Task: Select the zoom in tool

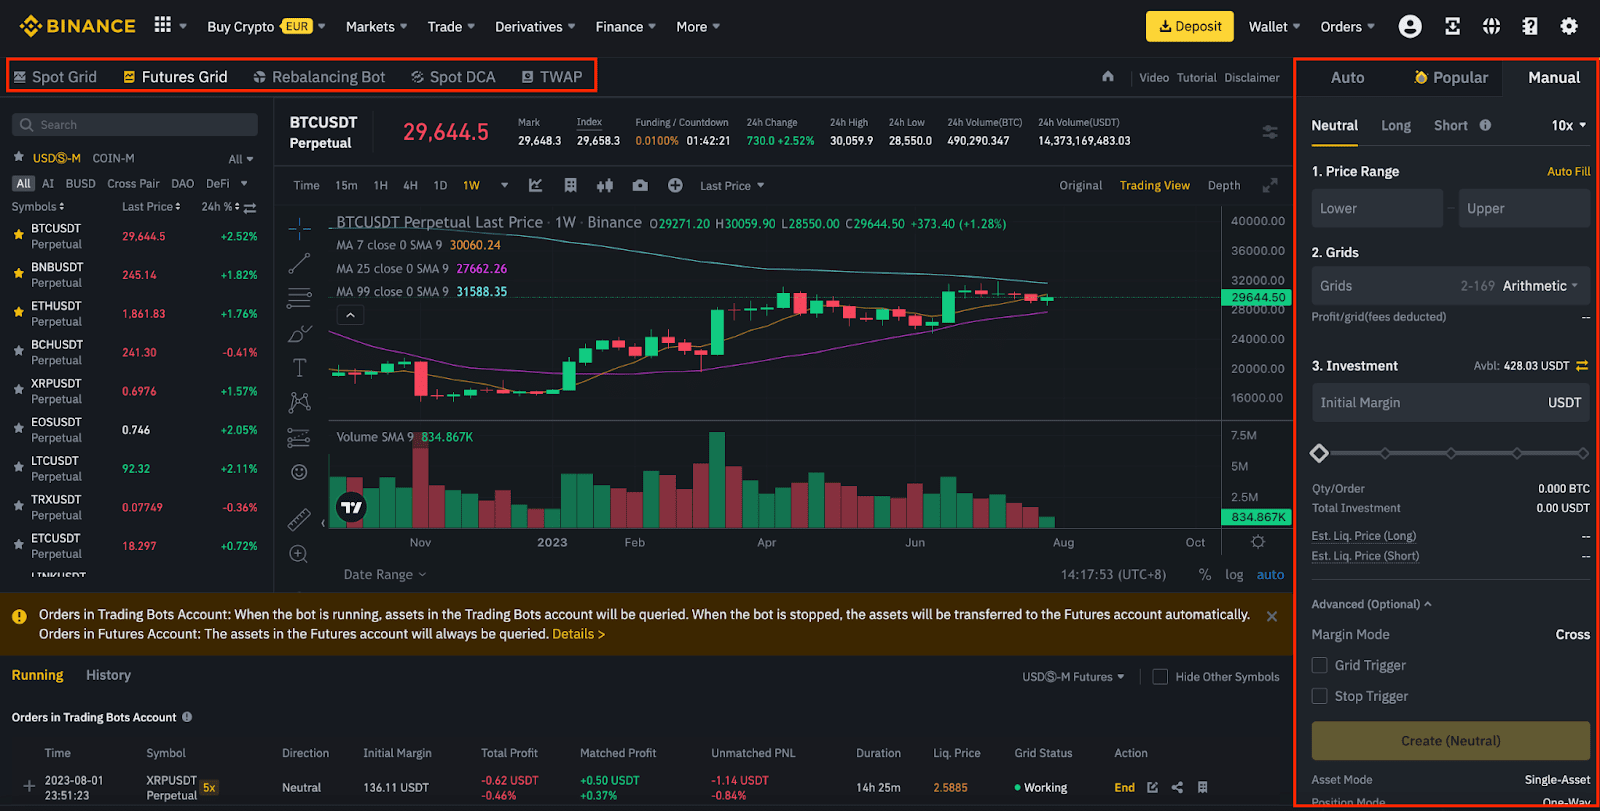Action: (298, 554)
